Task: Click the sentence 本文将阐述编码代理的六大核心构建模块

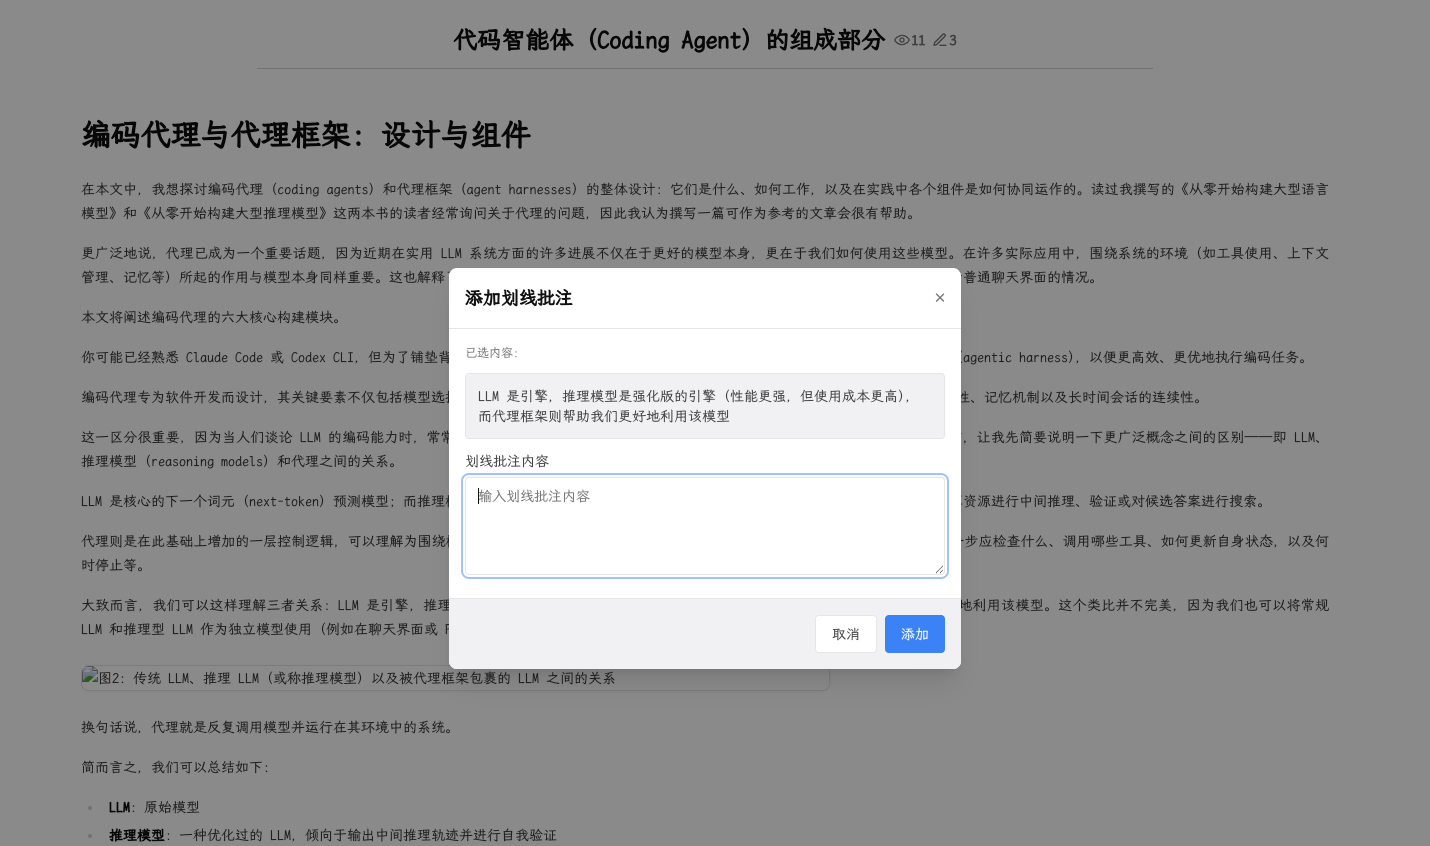Action: click(211, 317)
